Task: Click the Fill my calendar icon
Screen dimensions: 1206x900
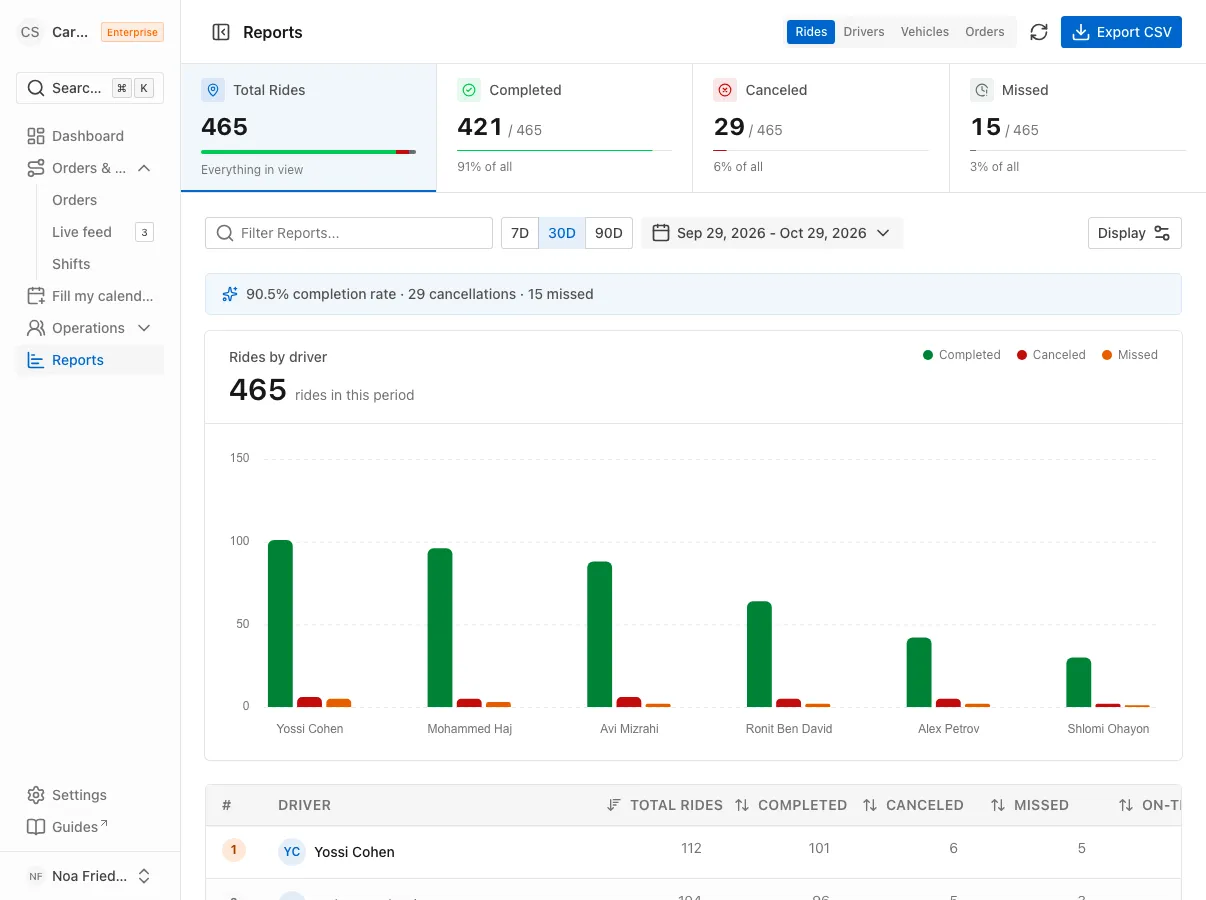Action: (36, 296)
